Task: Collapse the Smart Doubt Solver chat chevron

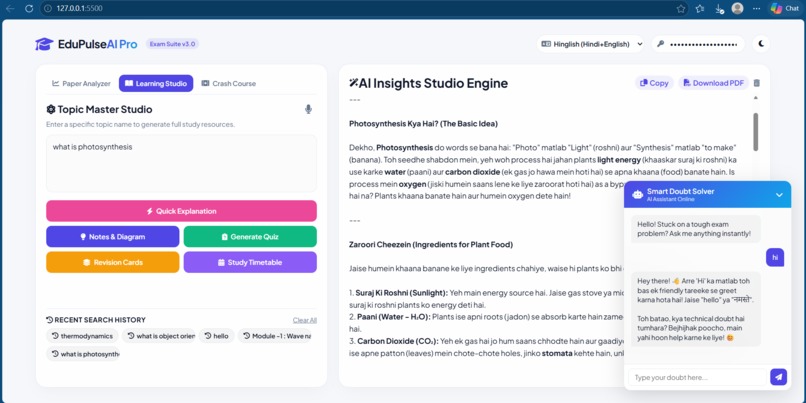Action: pyautogui.click(x=779, y=195)
